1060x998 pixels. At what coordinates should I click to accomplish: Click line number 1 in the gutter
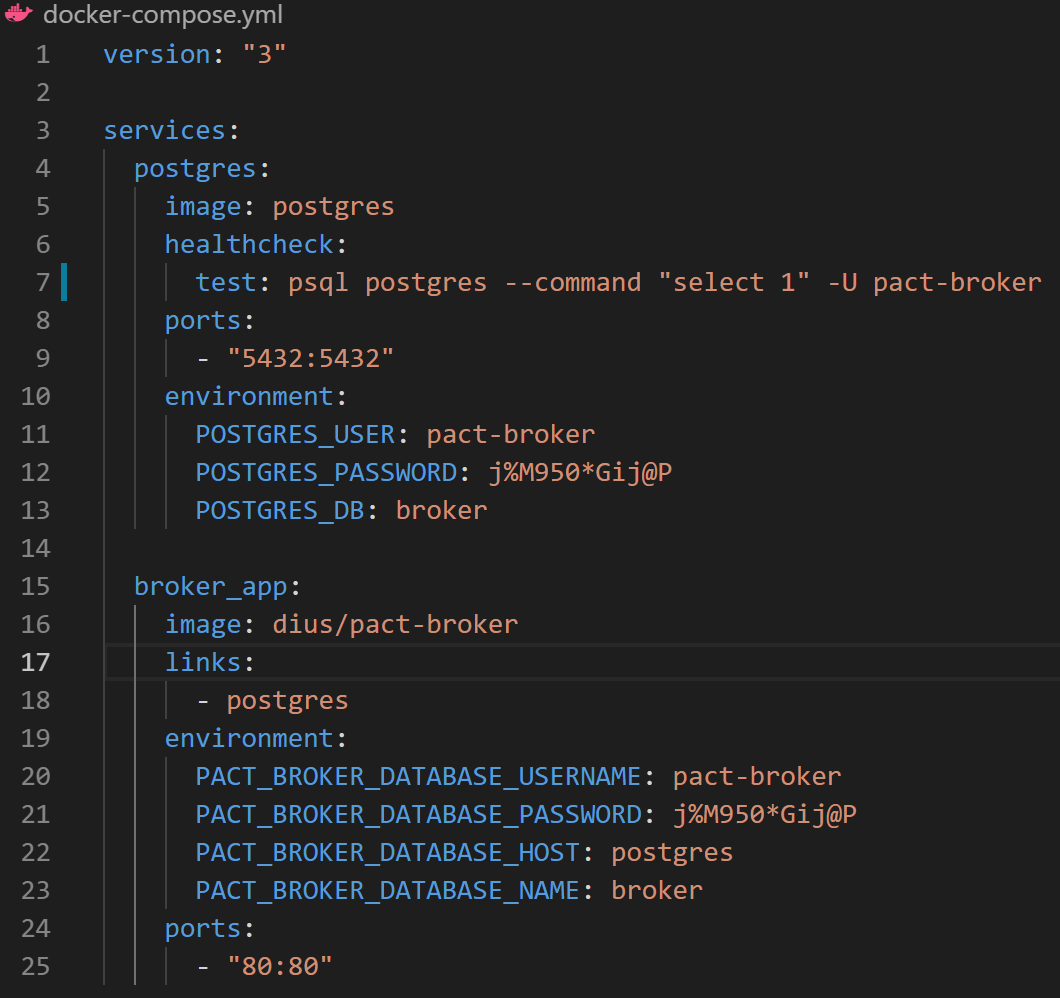point(43,54)
